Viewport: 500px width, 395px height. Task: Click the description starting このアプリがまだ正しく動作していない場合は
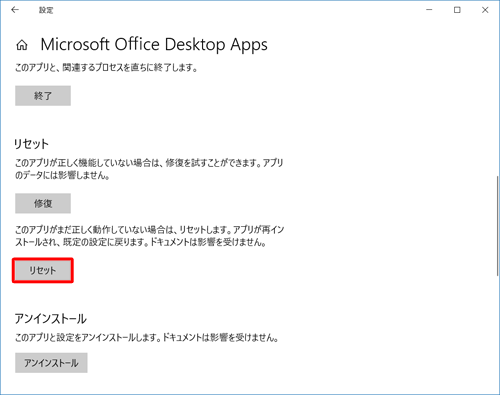pyautogui.click(x=149, y=236)
